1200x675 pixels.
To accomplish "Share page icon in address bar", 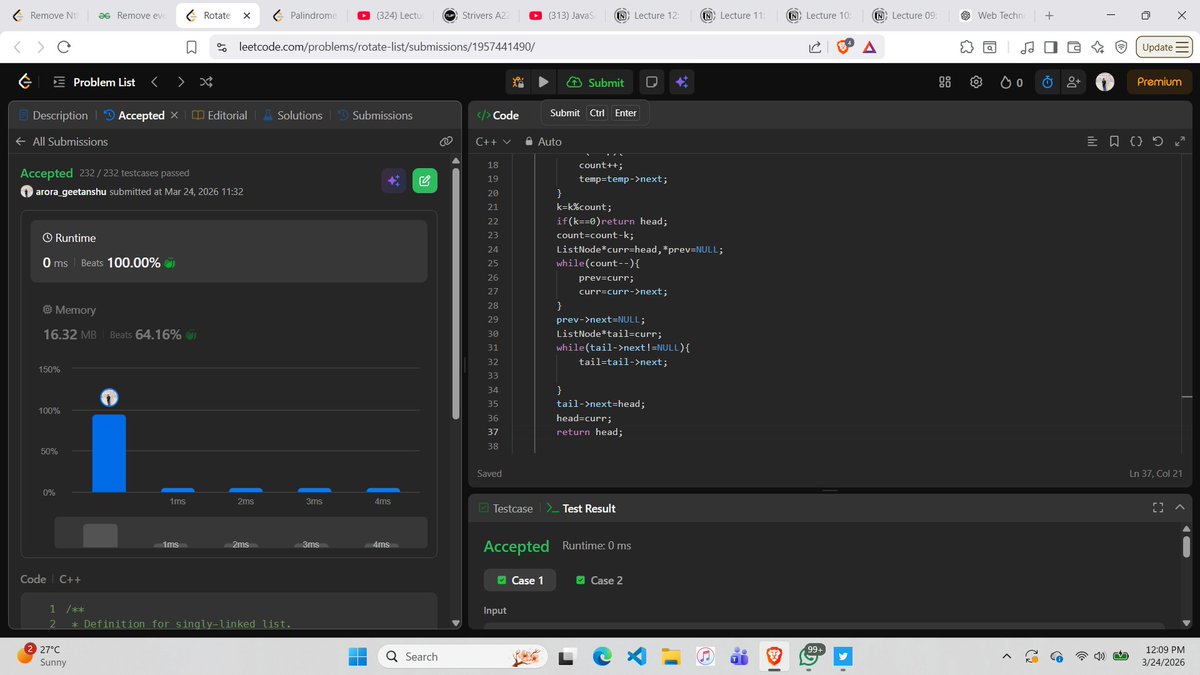I will [815, 47].
